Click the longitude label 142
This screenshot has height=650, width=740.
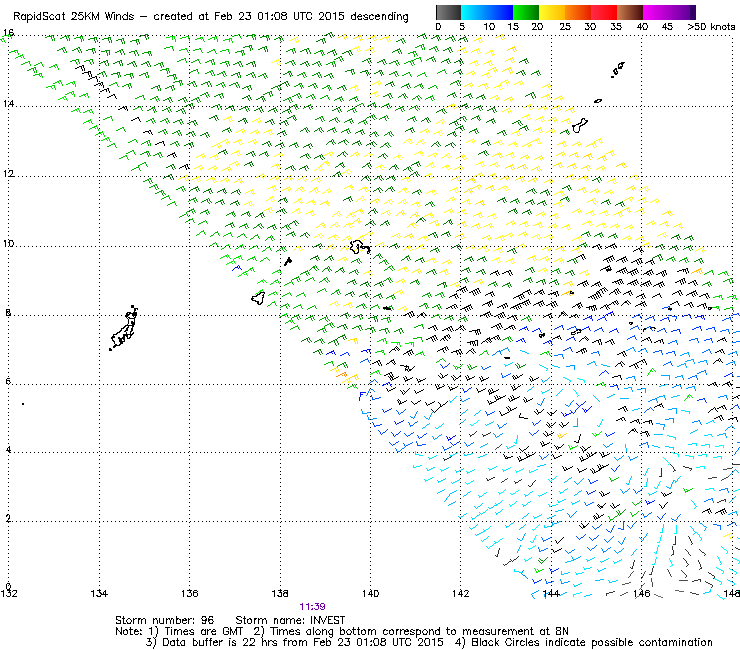461,593
